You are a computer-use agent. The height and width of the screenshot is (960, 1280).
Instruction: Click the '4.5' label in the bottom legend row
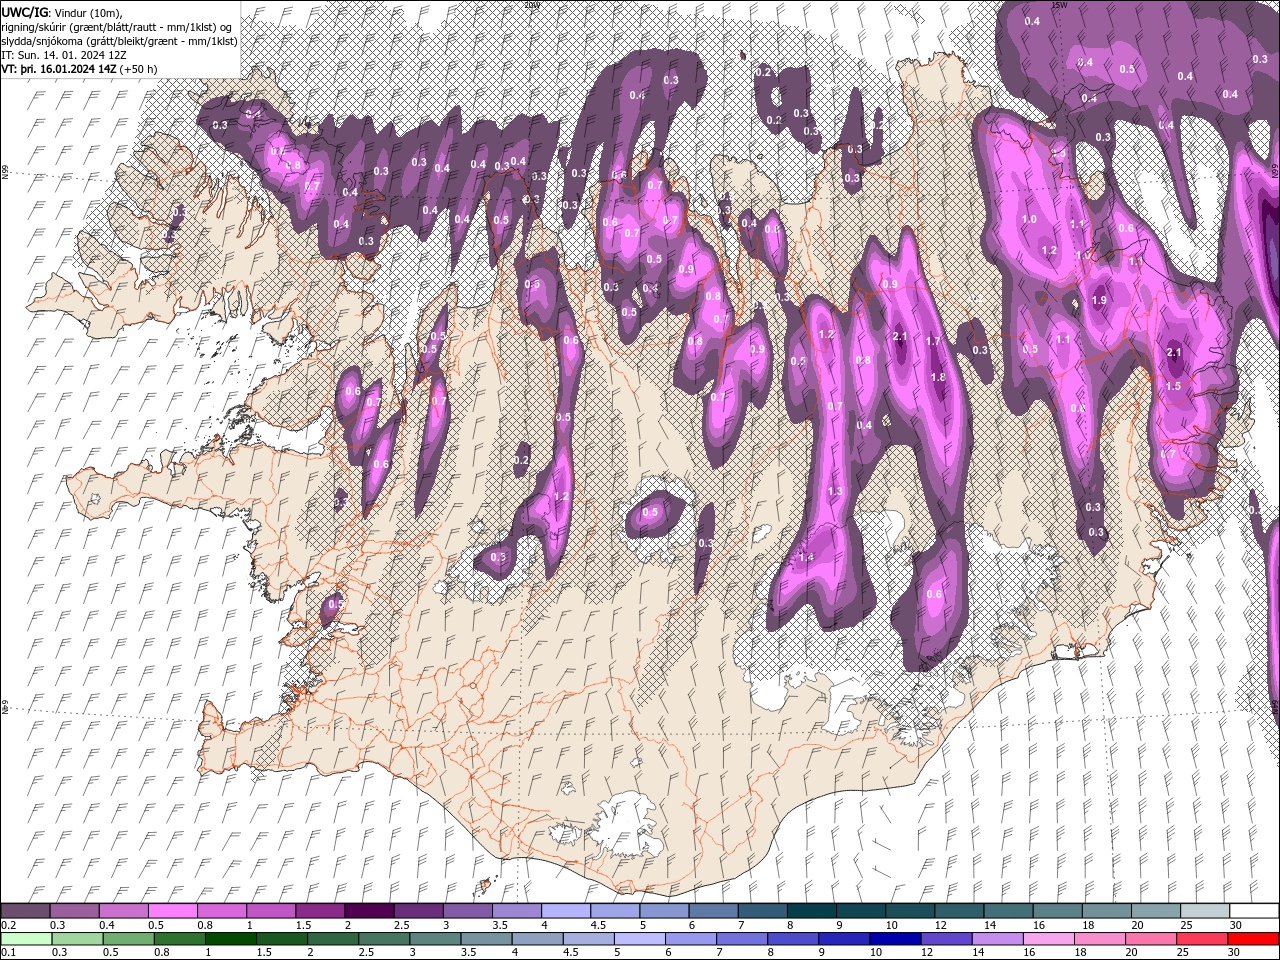570,953
